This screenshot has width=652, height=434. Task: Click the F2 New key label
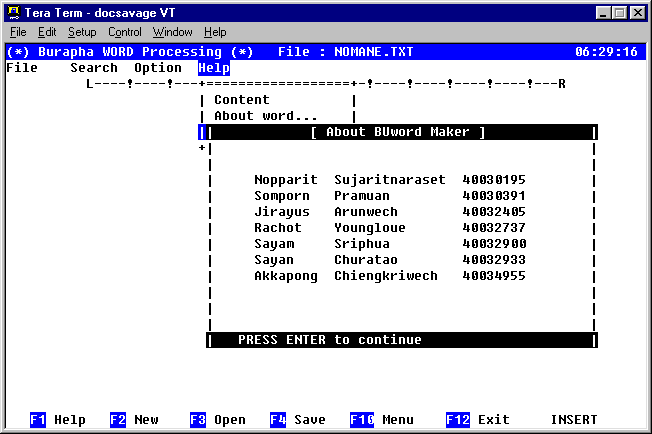[x=134, y=419]
